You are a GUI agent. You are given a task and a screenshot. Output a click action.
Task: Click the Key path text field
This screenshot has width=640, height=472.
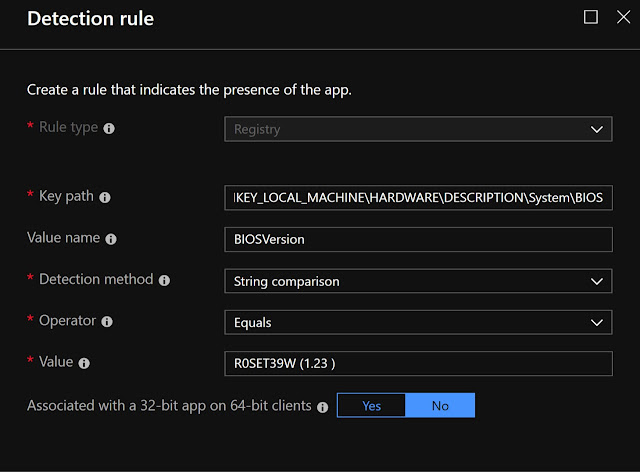coord(417,198)
